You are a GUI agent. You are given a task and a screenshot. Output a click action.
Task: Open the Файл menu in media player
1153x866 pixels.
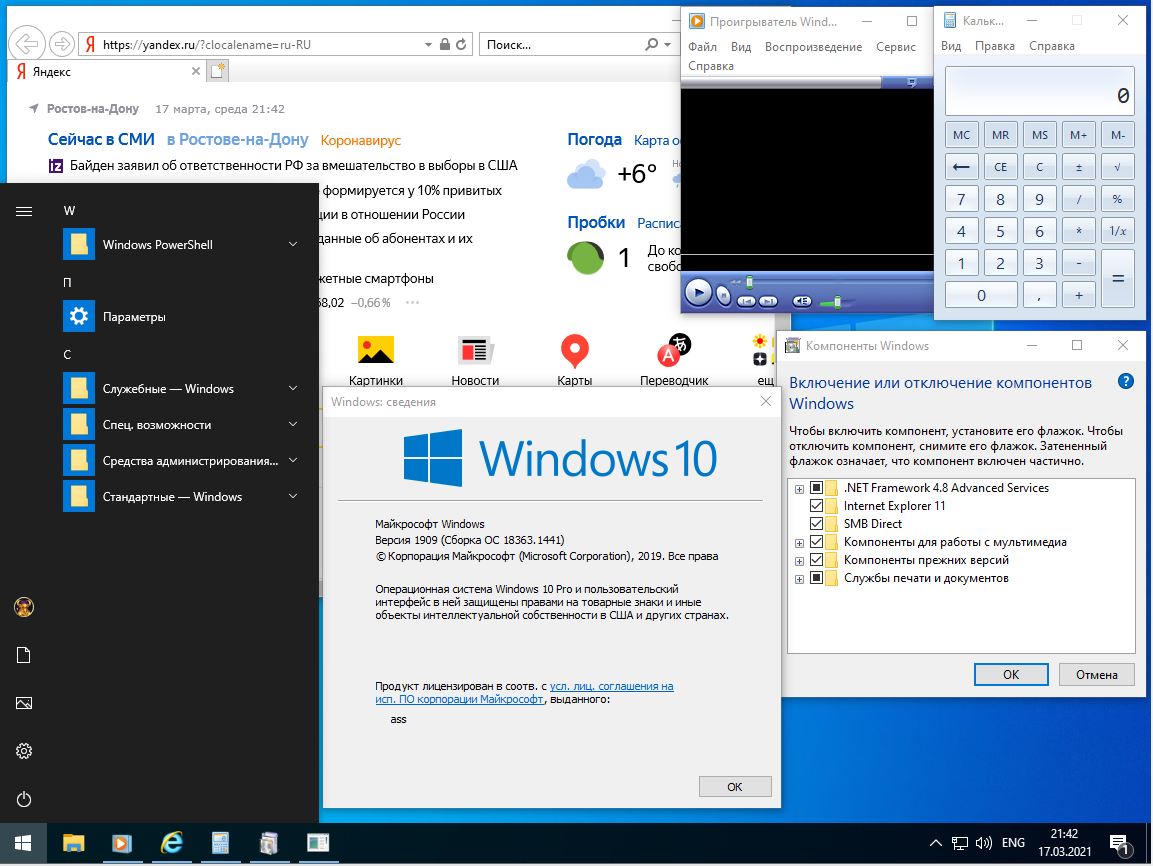click(x=702, y=46)
